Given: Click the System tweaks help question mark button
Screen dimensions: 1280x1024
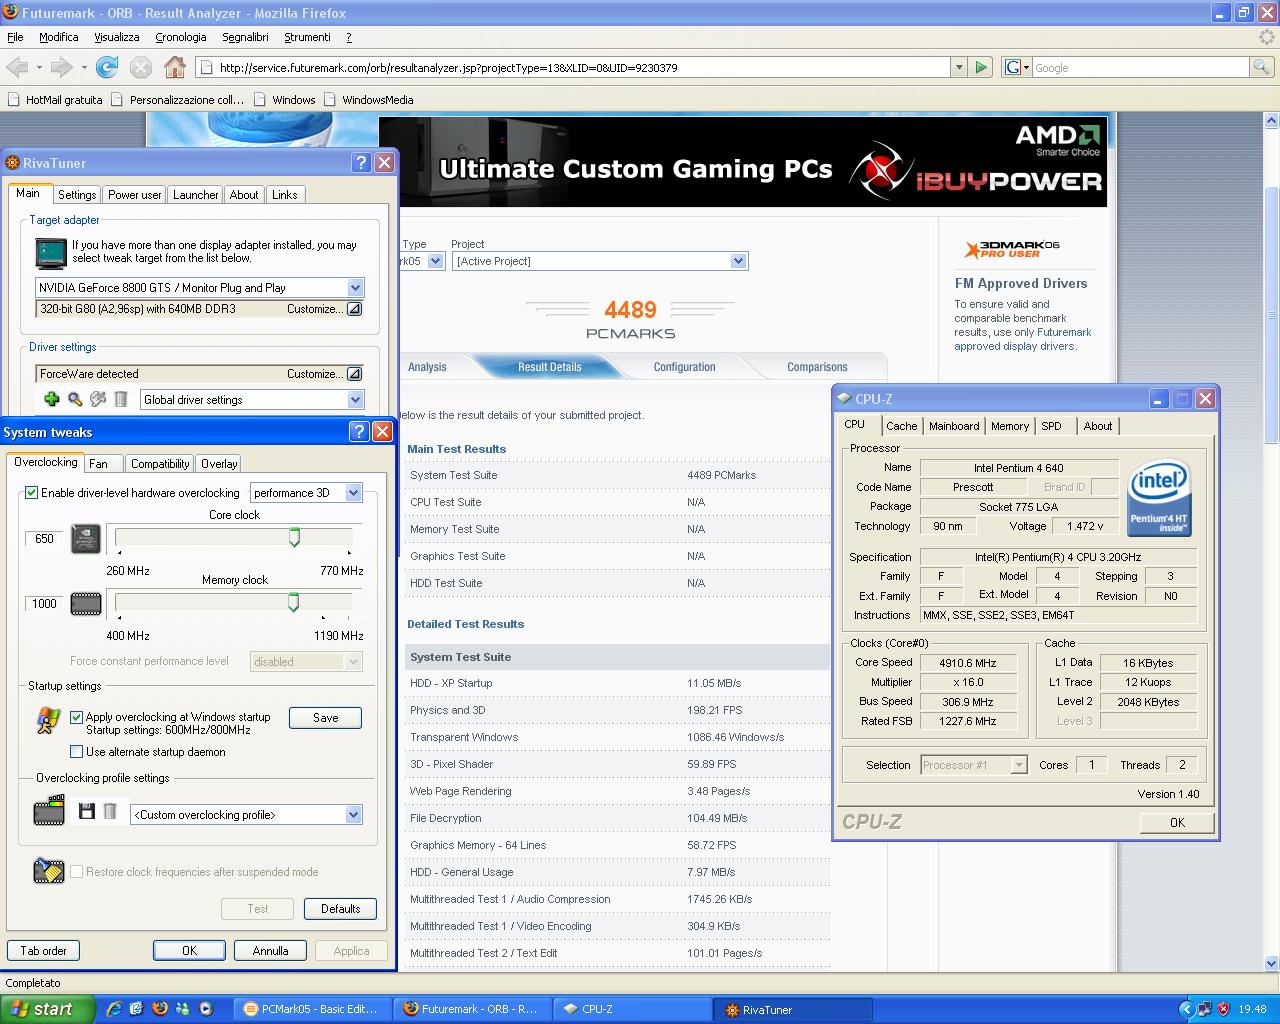Looking at the screenshot, I should (360, 431).
